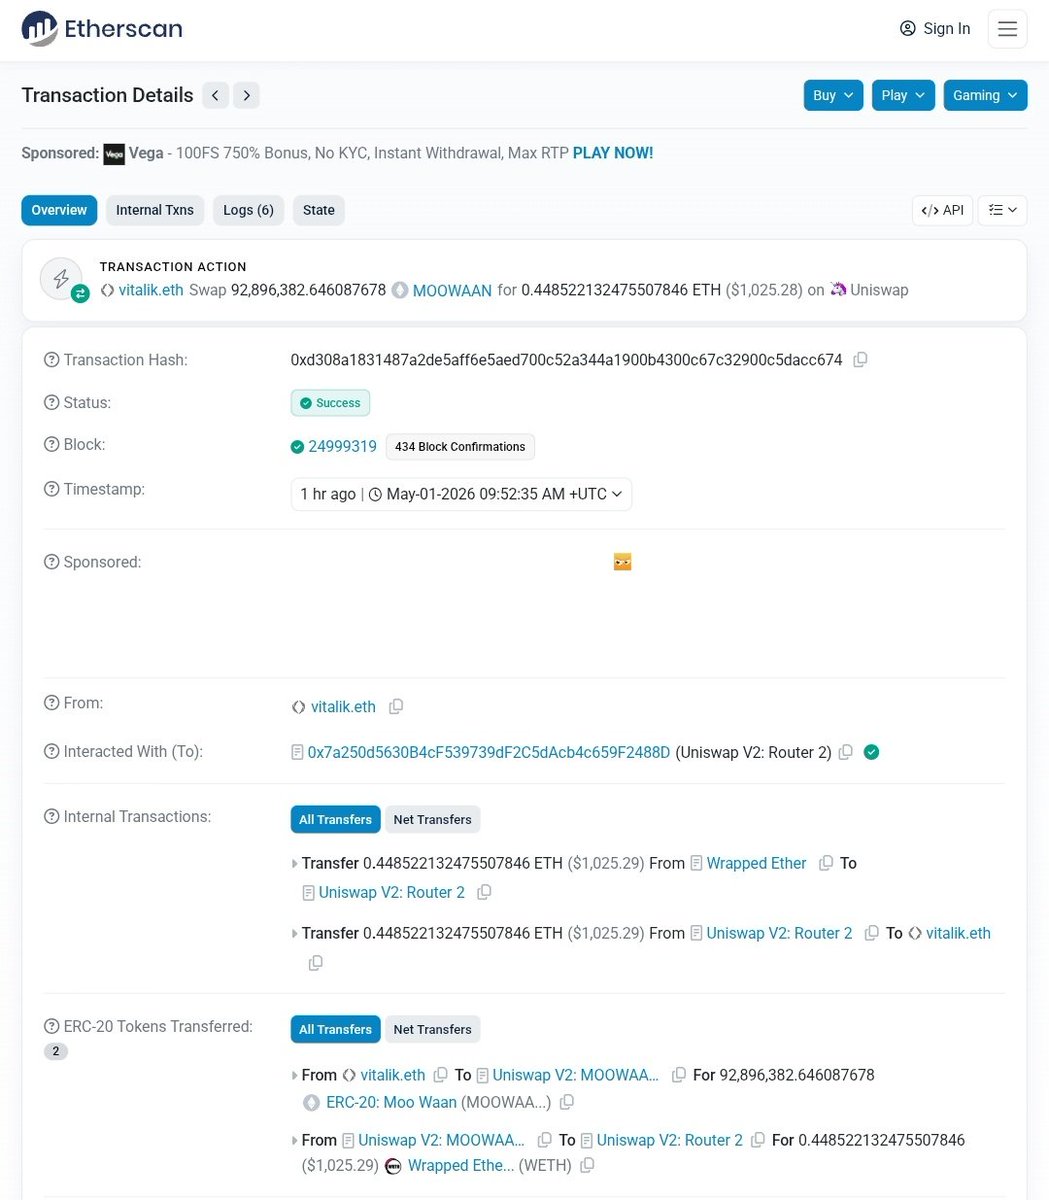Click the transaction action lightning icon
Viewport: 1049px width, 1200px height.
coord(61,279)
